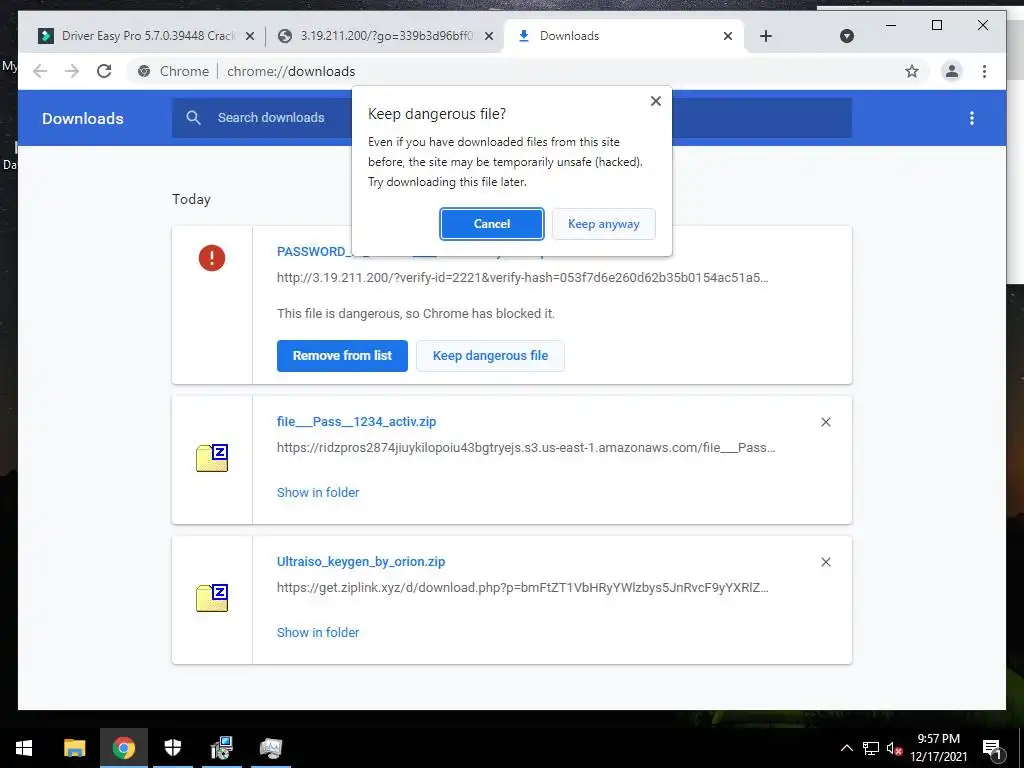The width and height of the screenshot is (1024, 768).
Task: Reload the page
Action: (104, 71)
